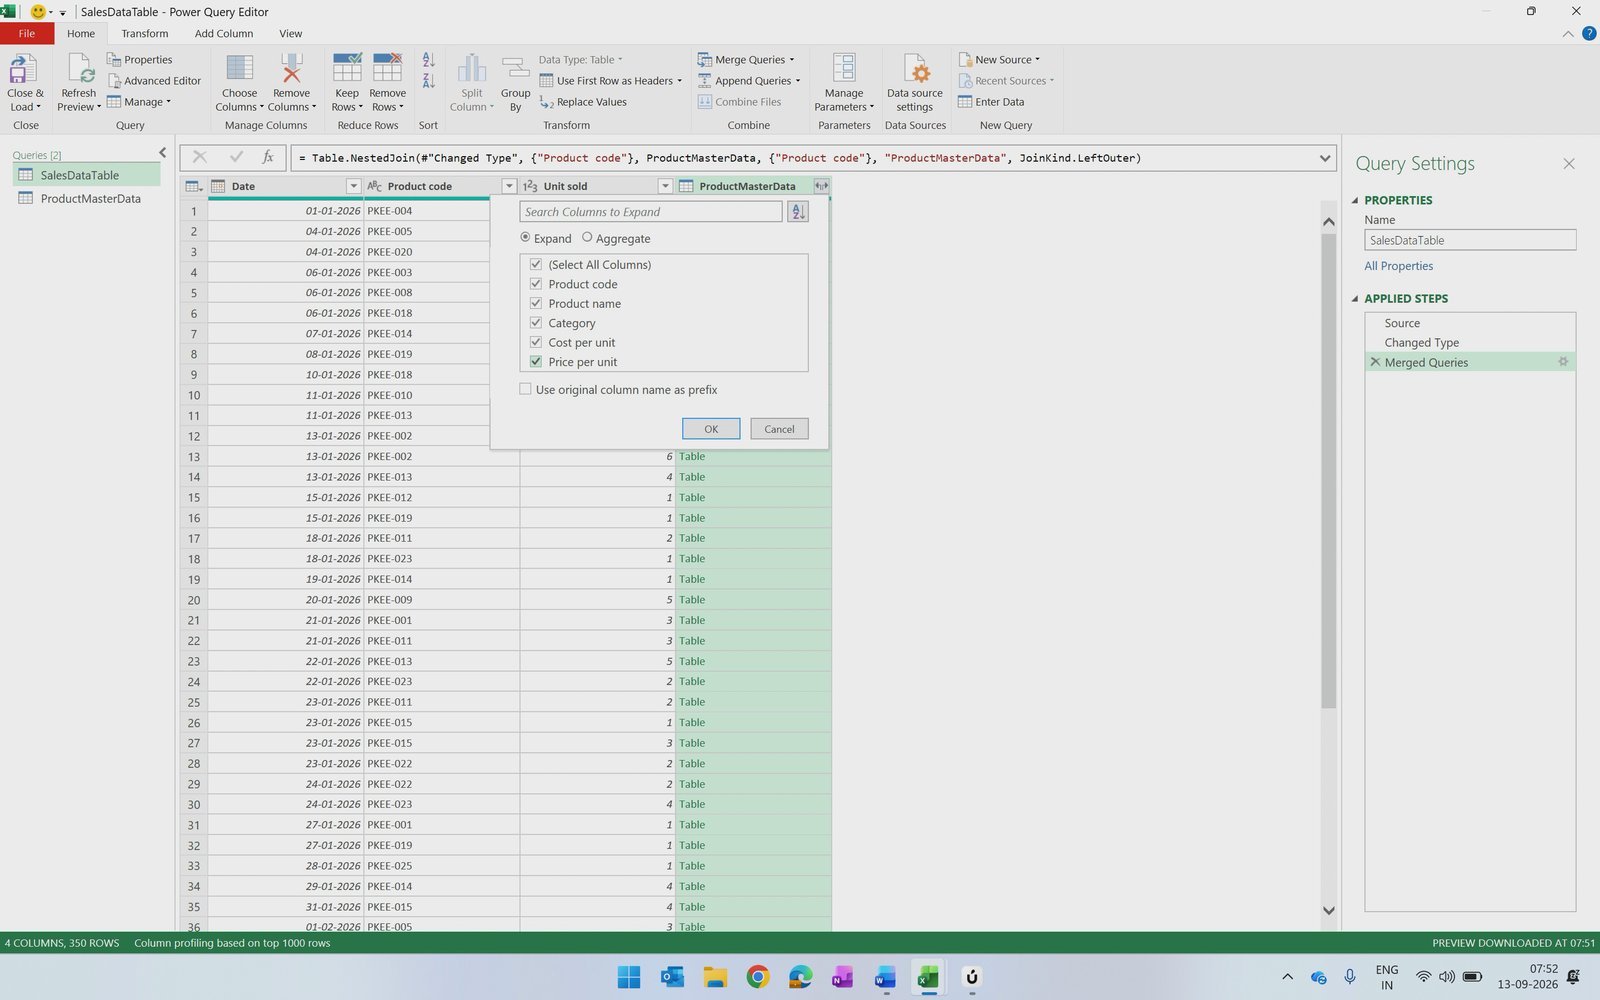Image resolution: width=1600 pixels, height=1000 pixels.
Task: Switch to the Add Column ribbon tab
Action: tap(224, 33)
